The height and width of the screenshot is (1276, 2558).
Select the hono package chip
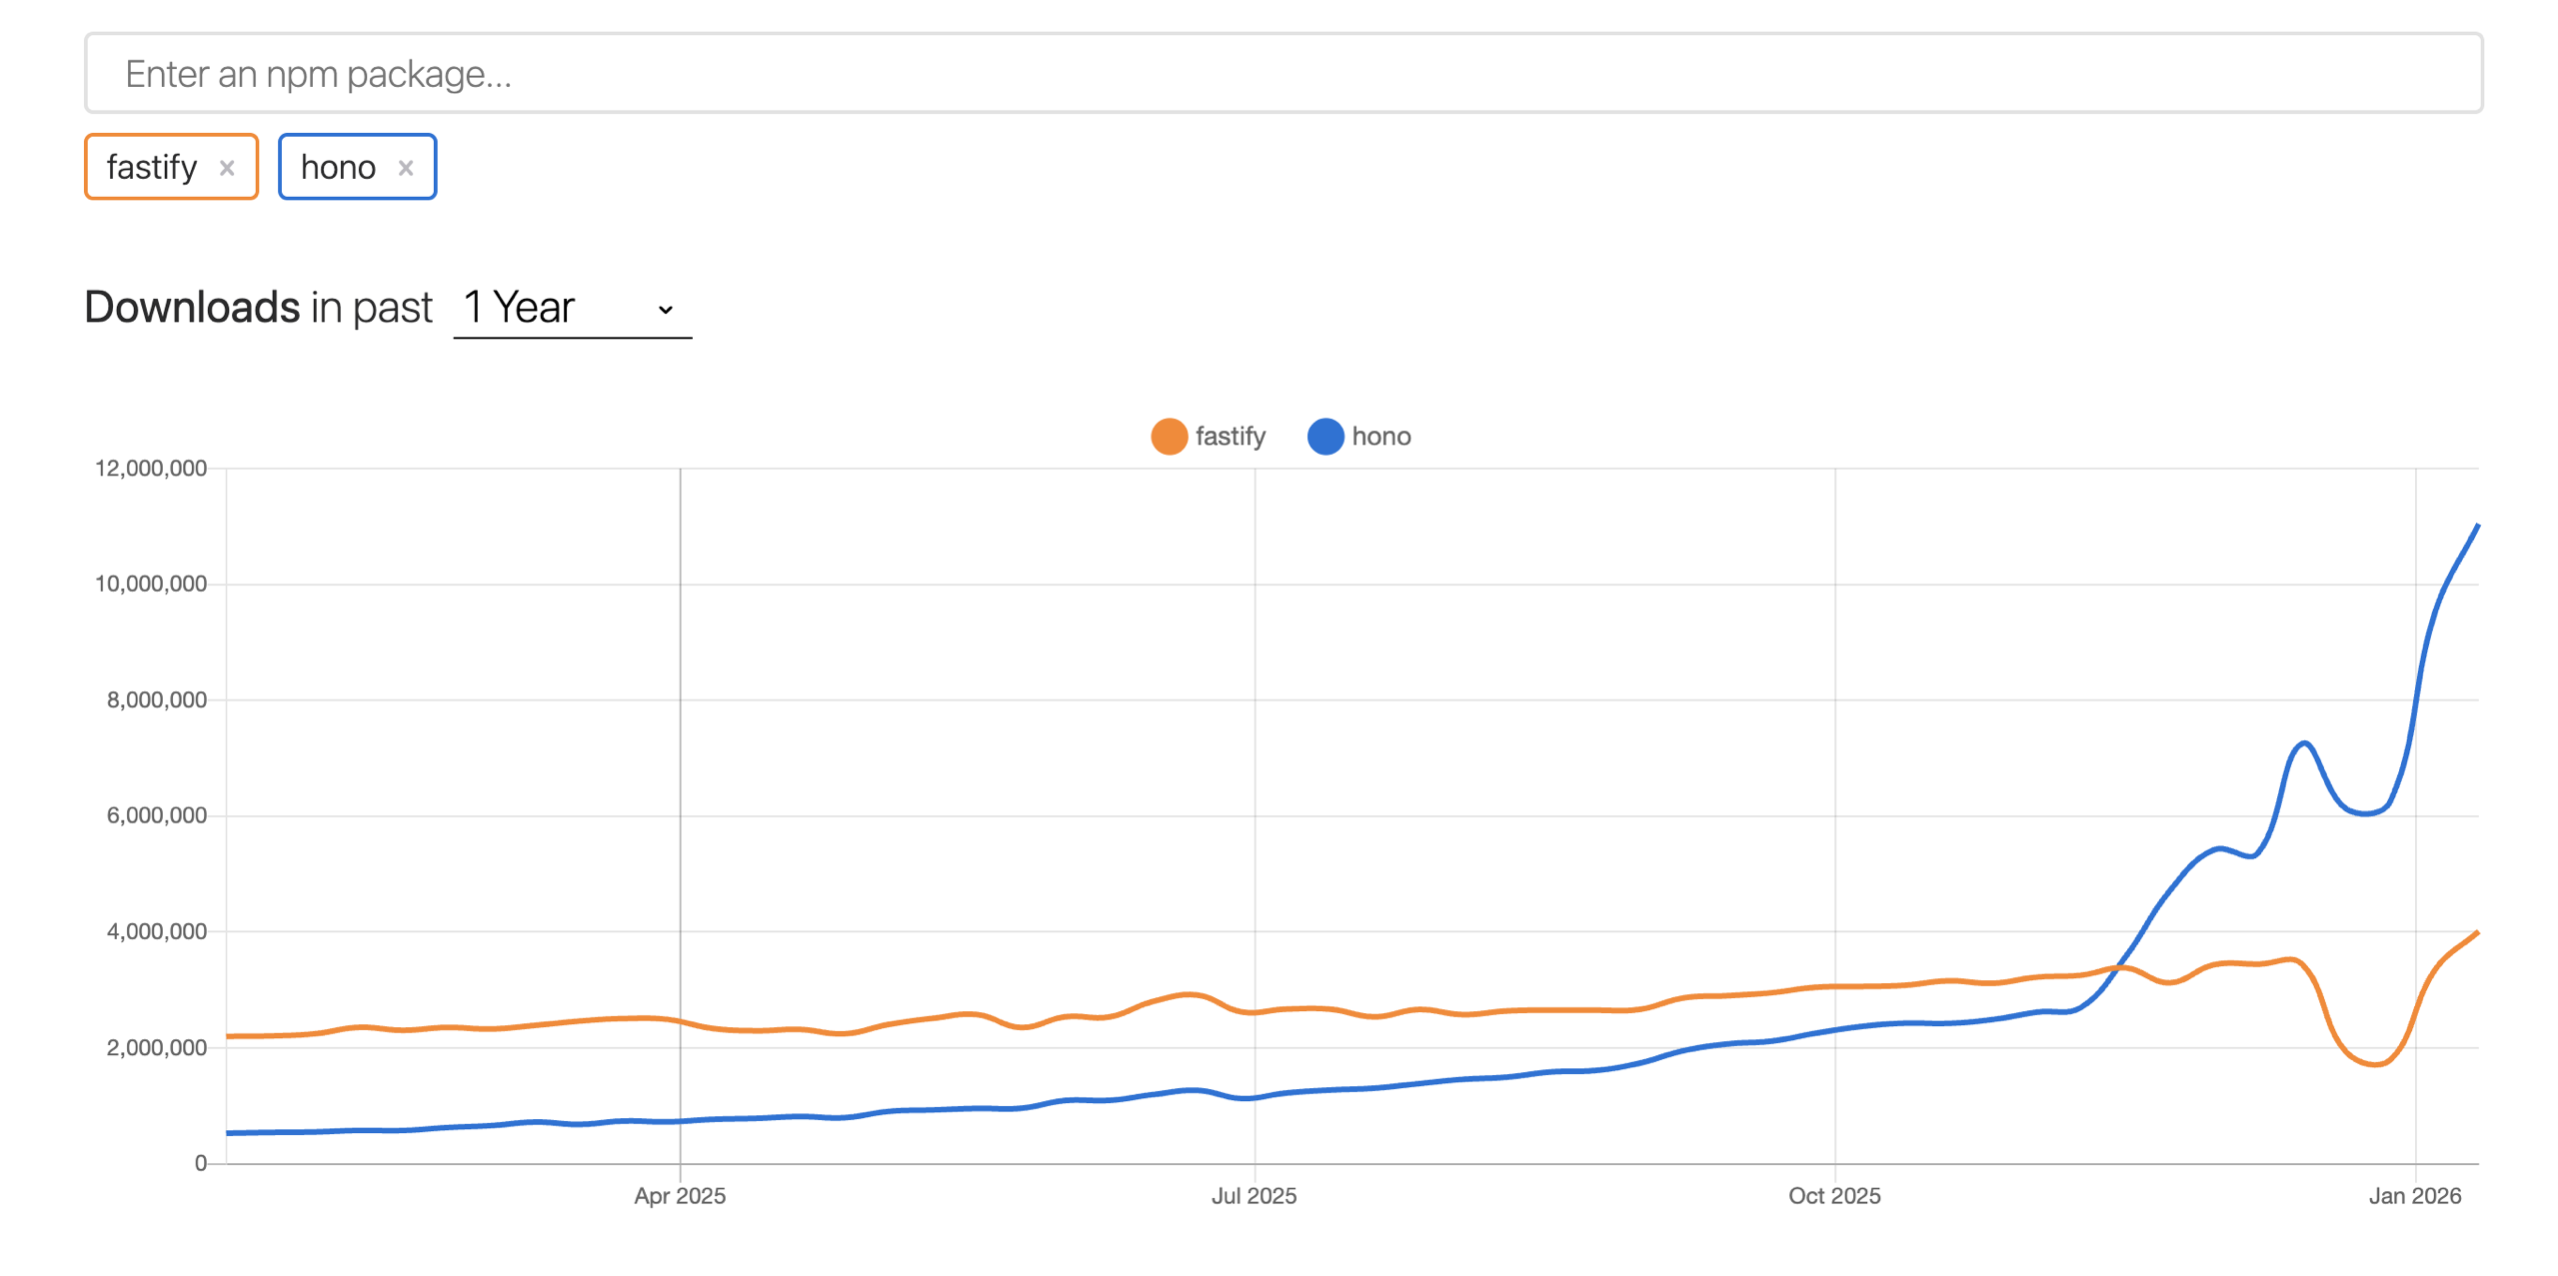coord(338,167)
